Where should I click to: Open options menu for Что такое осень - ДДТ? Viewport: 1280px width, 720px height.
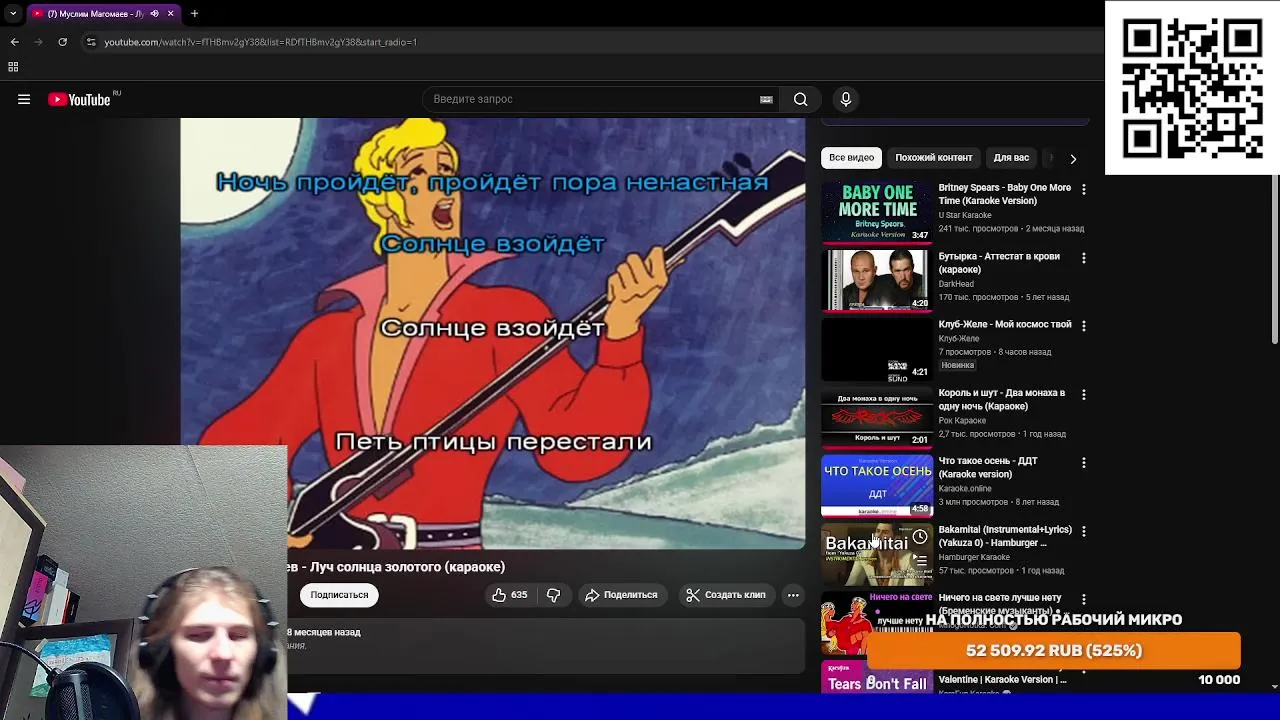click(x=1083, y=463)
